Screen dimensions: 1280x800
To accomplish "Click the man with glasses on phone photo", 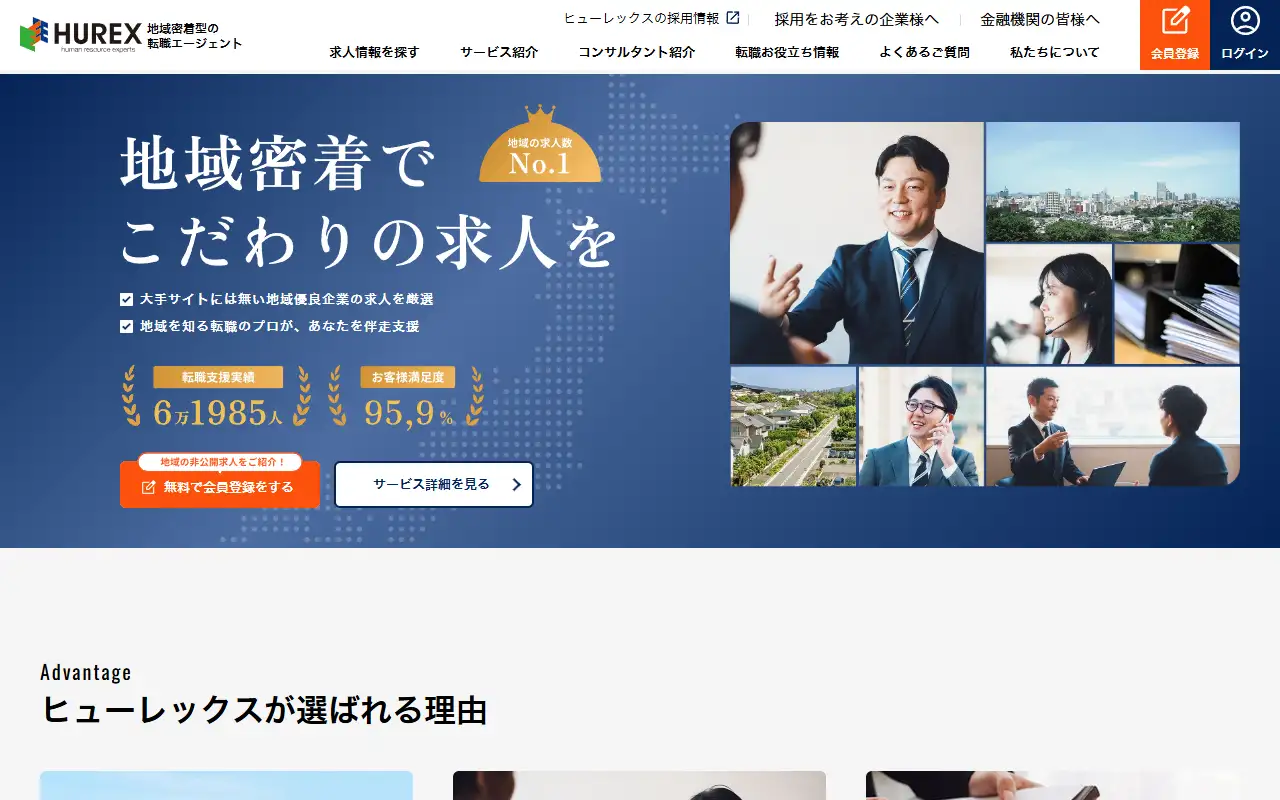I will click(921, 427).
